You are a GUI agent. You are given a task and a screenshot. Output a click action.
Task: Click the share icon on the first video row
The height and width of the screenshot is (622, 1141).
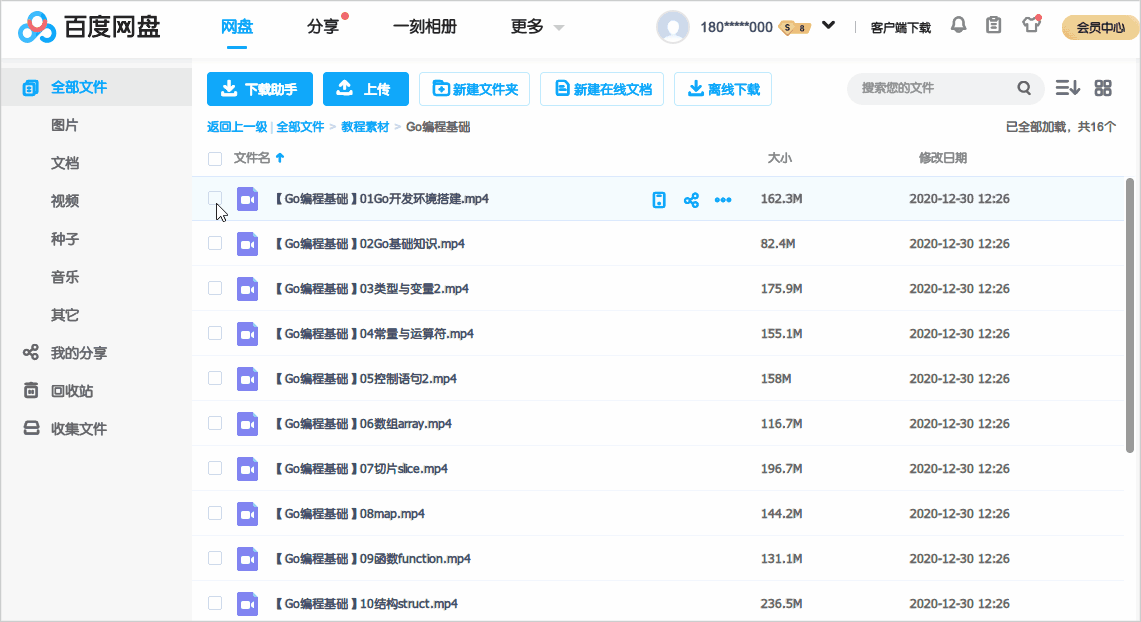coord(691,199)
